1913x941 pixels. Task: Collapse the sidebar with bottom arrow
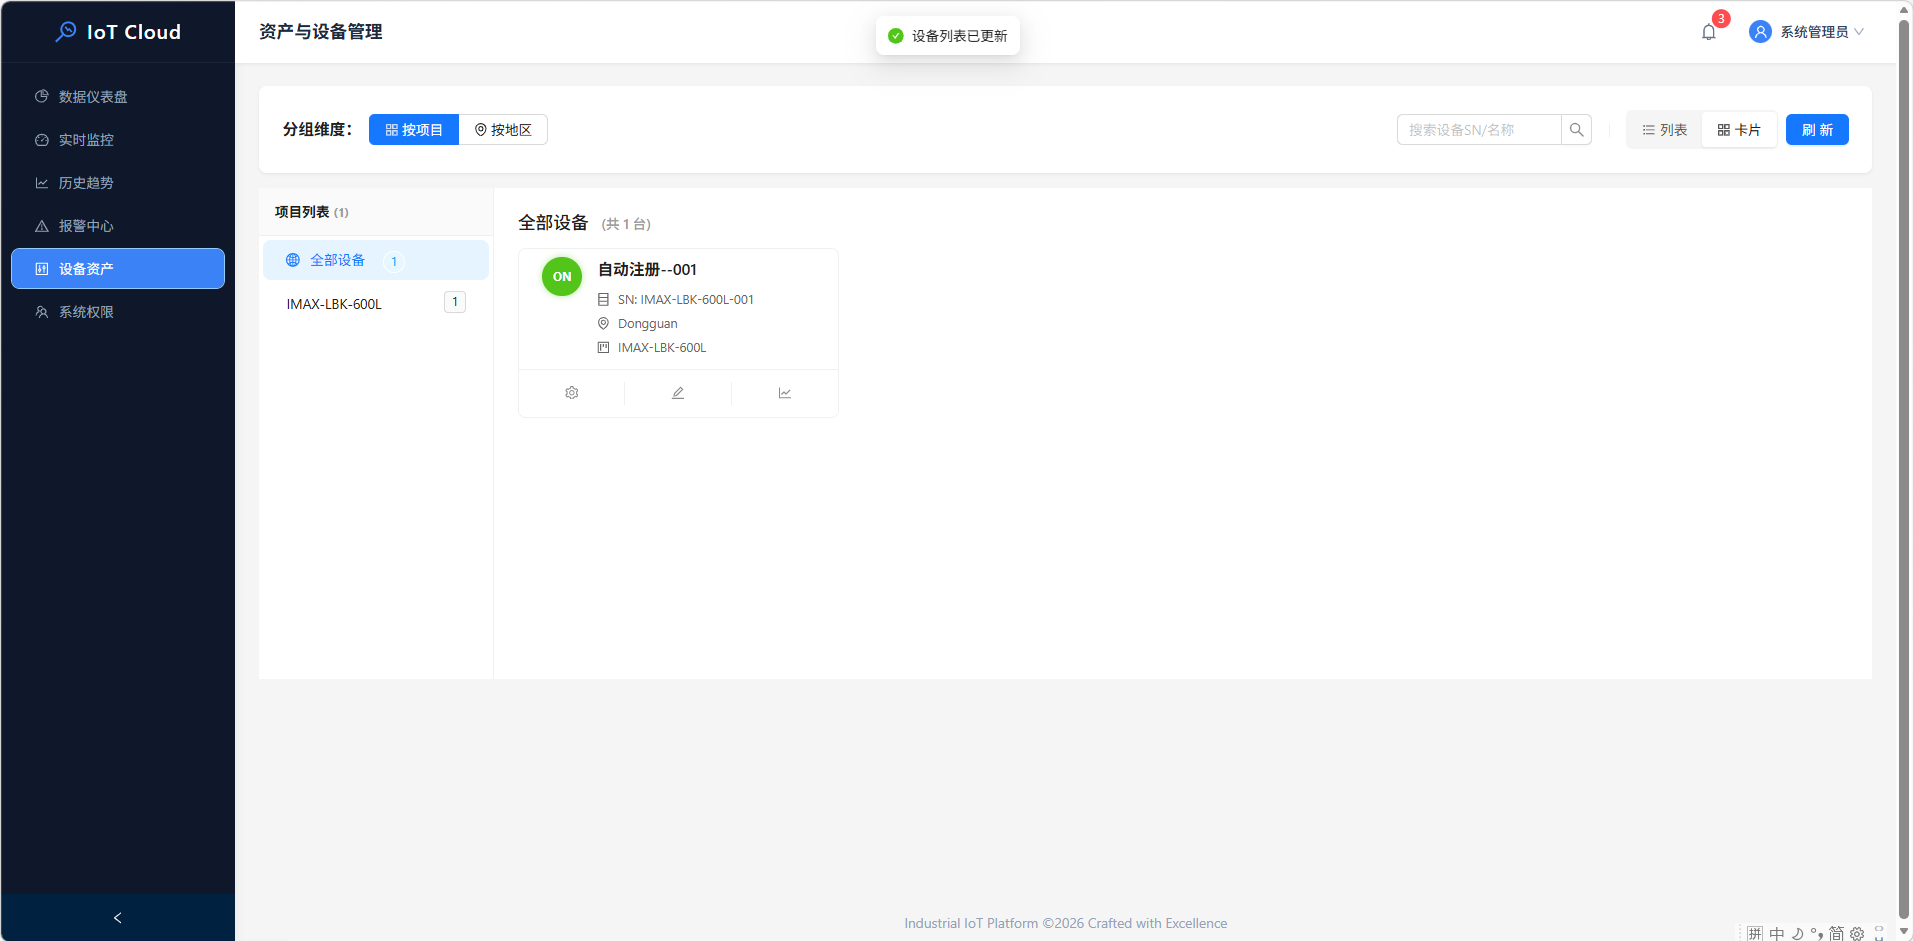point(118,917)
